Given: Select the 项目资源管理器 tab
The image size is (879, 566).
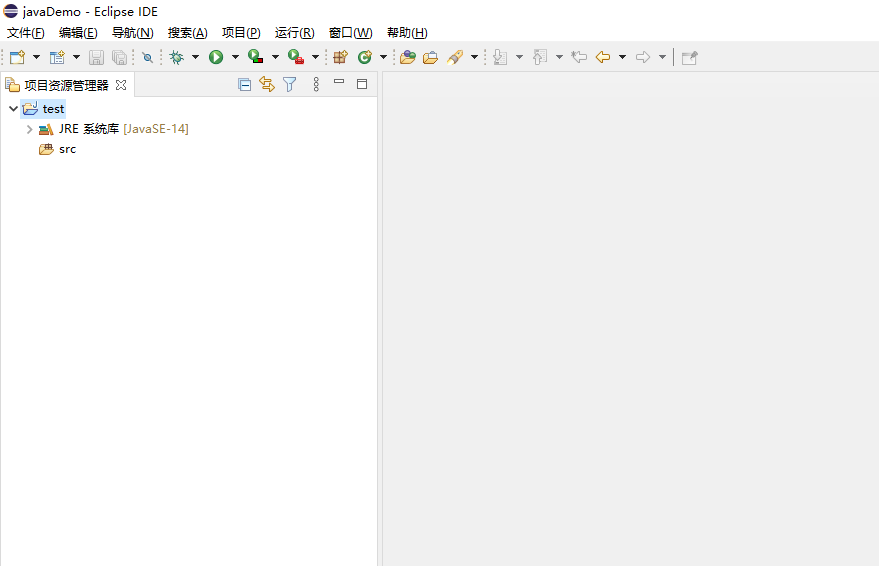Looking at the screenshot, I should 66,85.
